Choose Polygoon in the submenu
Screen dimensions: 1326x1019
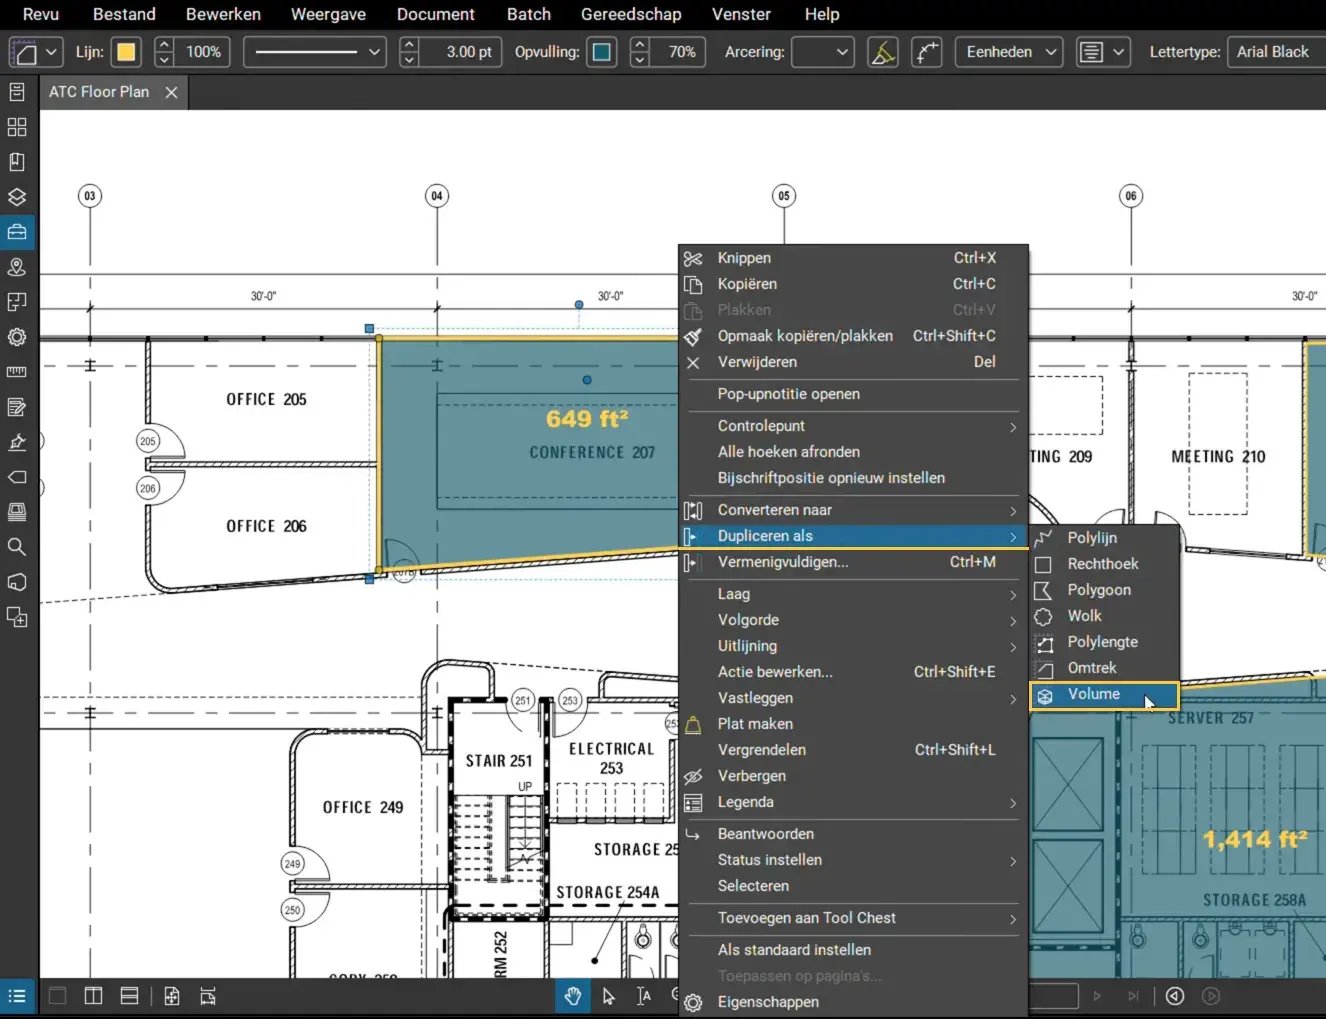[1104, 590]
